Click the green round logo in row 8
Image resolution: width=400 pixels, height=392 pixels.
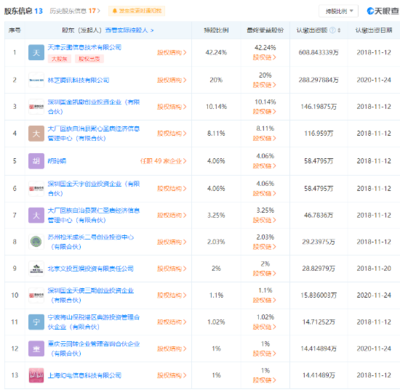point(36,242)
